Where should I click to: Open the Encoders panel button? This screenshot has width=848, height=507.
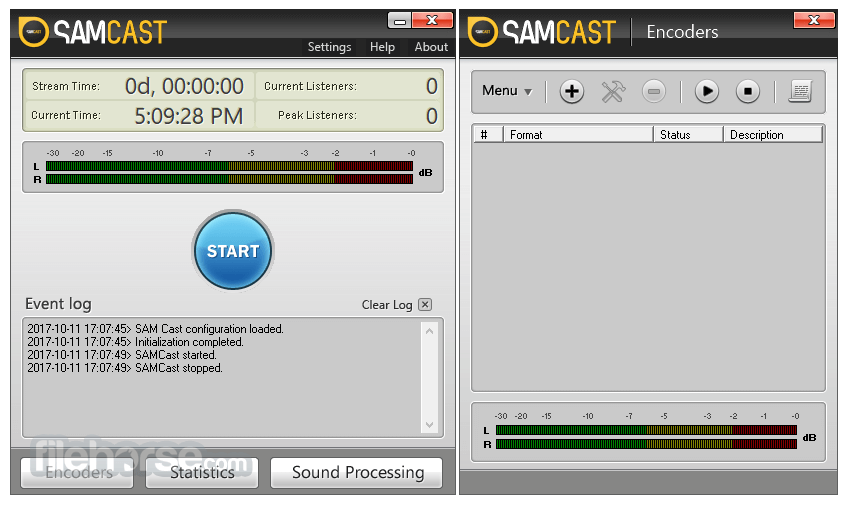(77, 472)
